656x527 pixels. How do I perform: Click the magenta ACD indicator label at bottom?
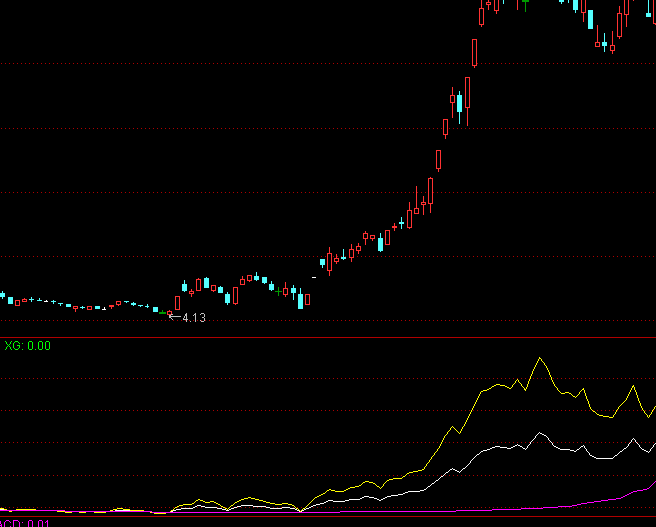[24, 523]
